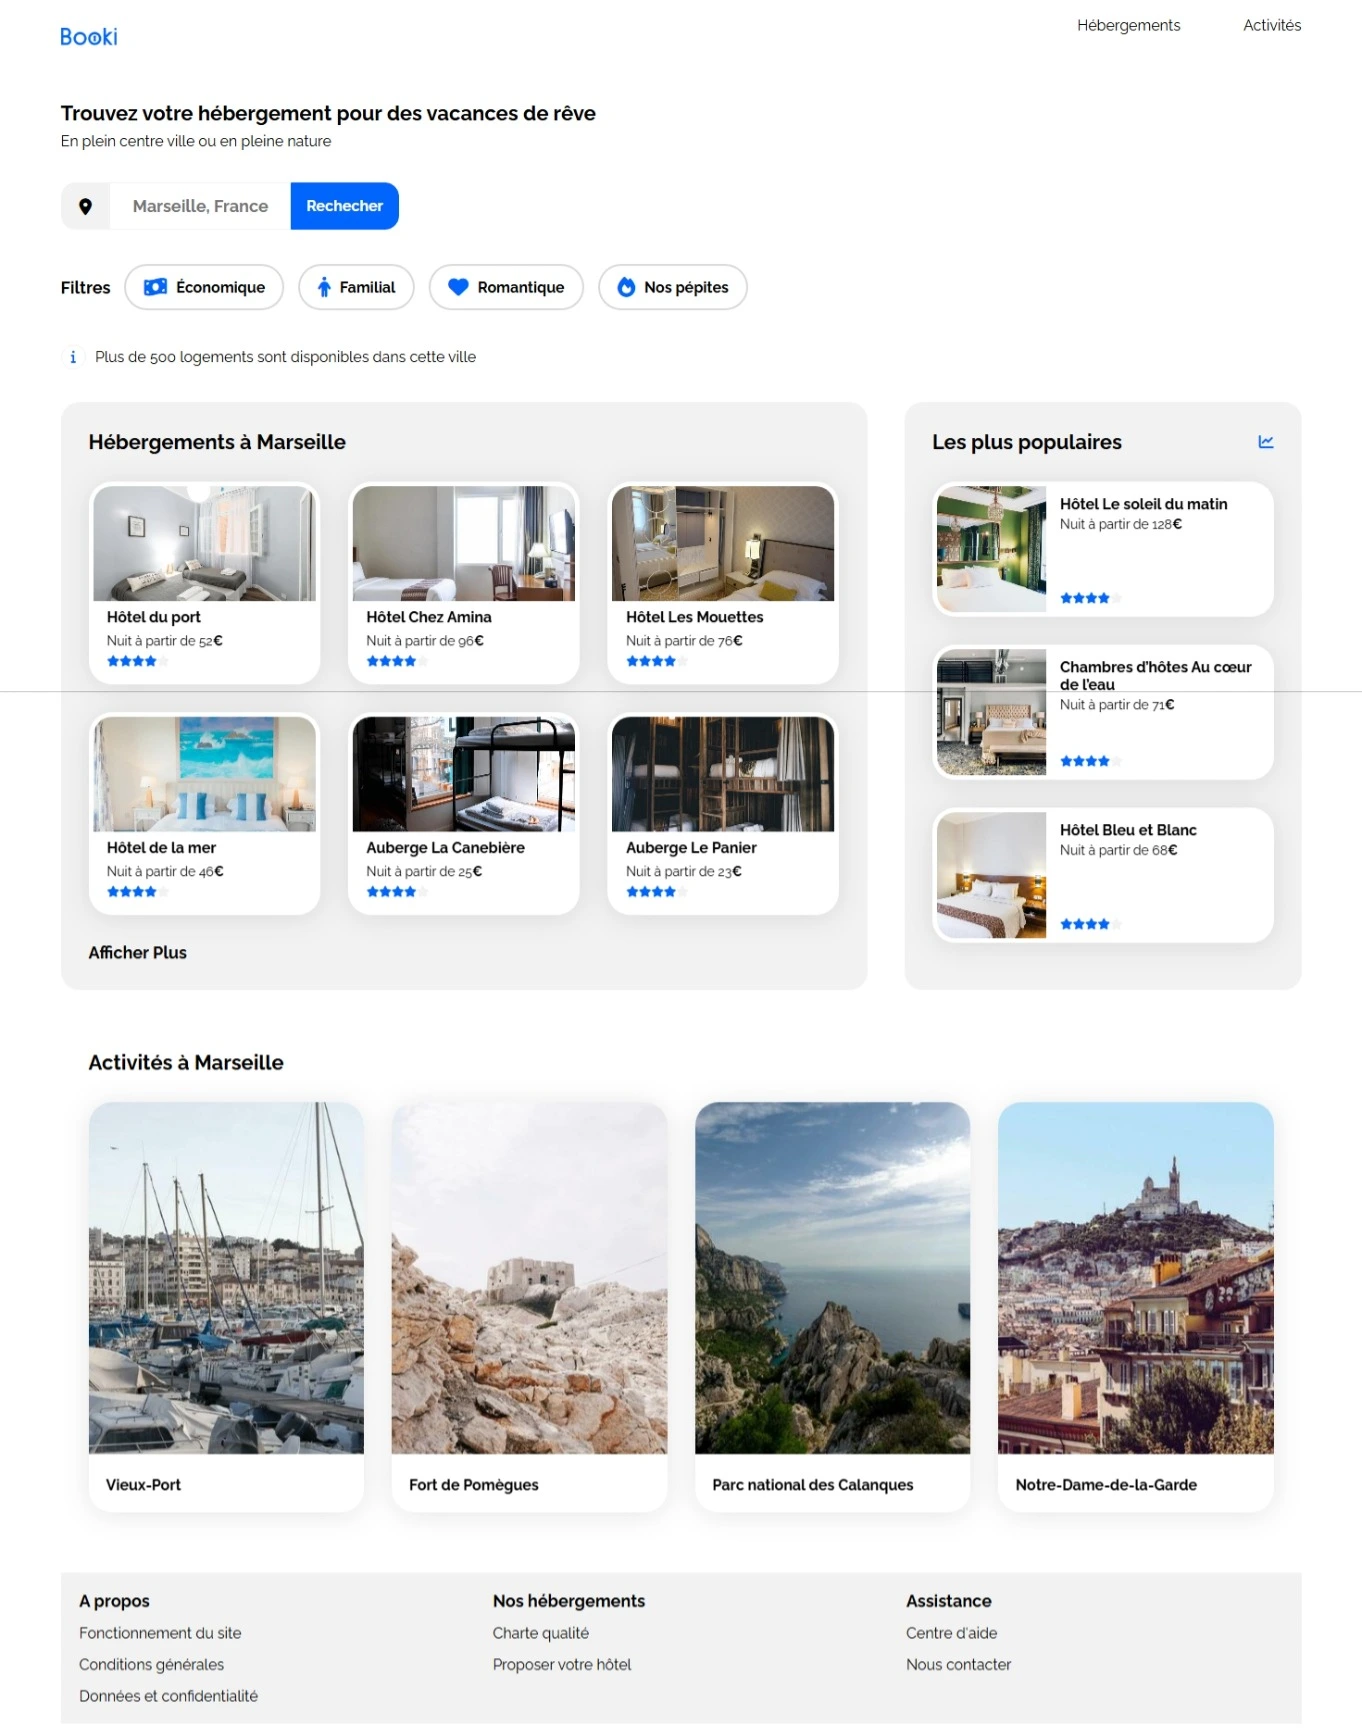The width and height of the screenshot is (1362, 1730).
Task: Click star rating of Chambres d'hôtes Au cœur de l'eau
Action: point(1091,761)
